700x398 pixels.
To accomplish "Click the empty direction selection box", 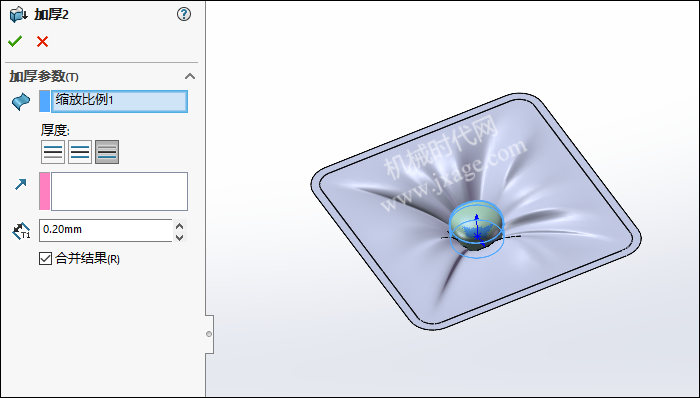I will coord(119,191).
